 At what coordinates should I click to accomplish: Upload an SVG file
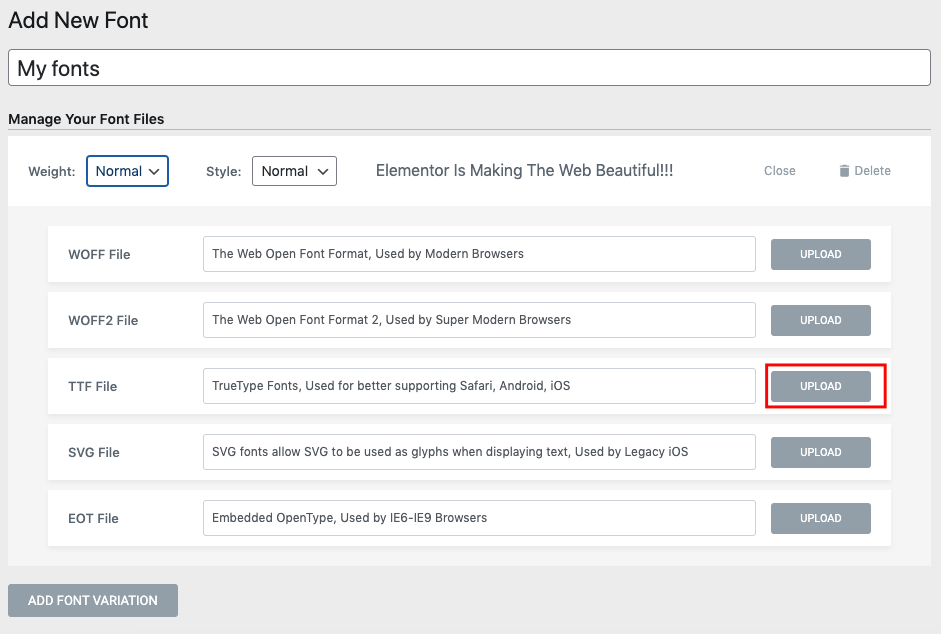coord(820,453)
